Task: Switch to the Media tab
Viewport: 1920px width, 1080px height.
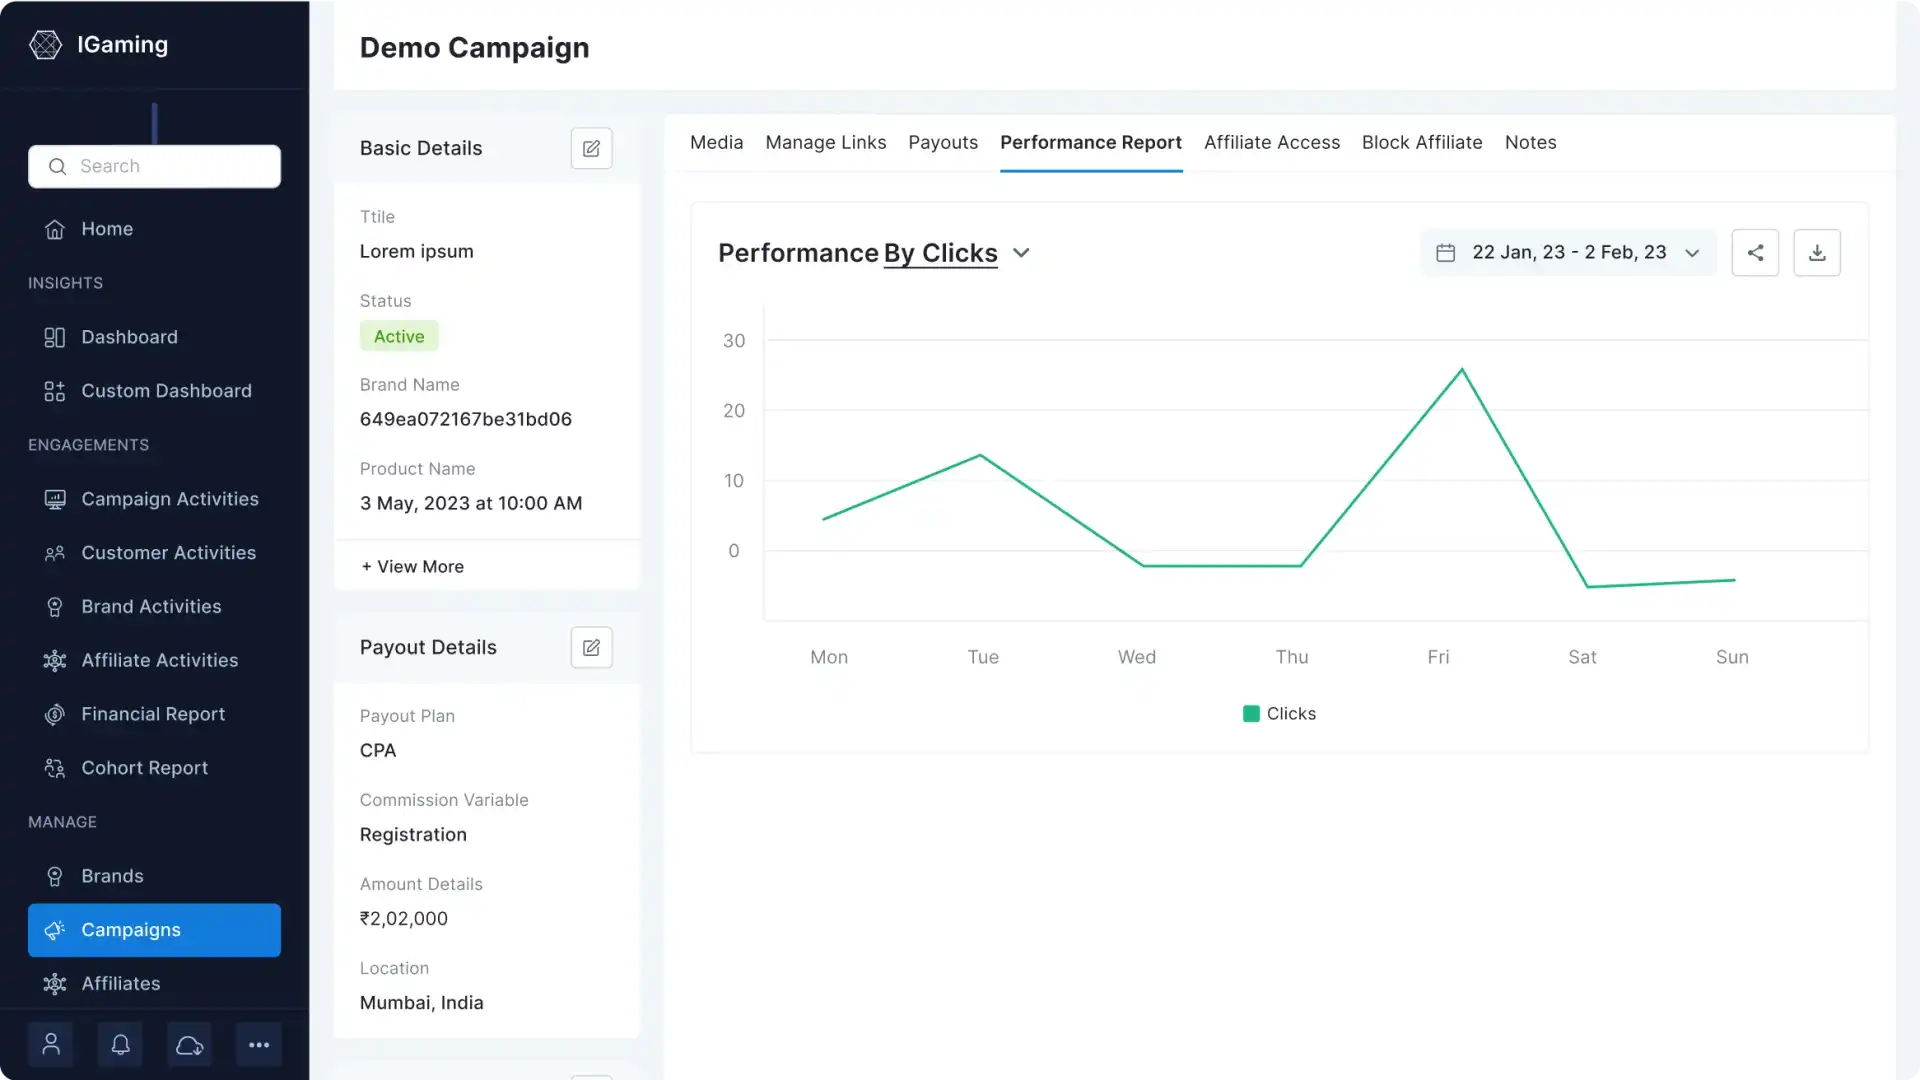Action: [x=716, y=142]
